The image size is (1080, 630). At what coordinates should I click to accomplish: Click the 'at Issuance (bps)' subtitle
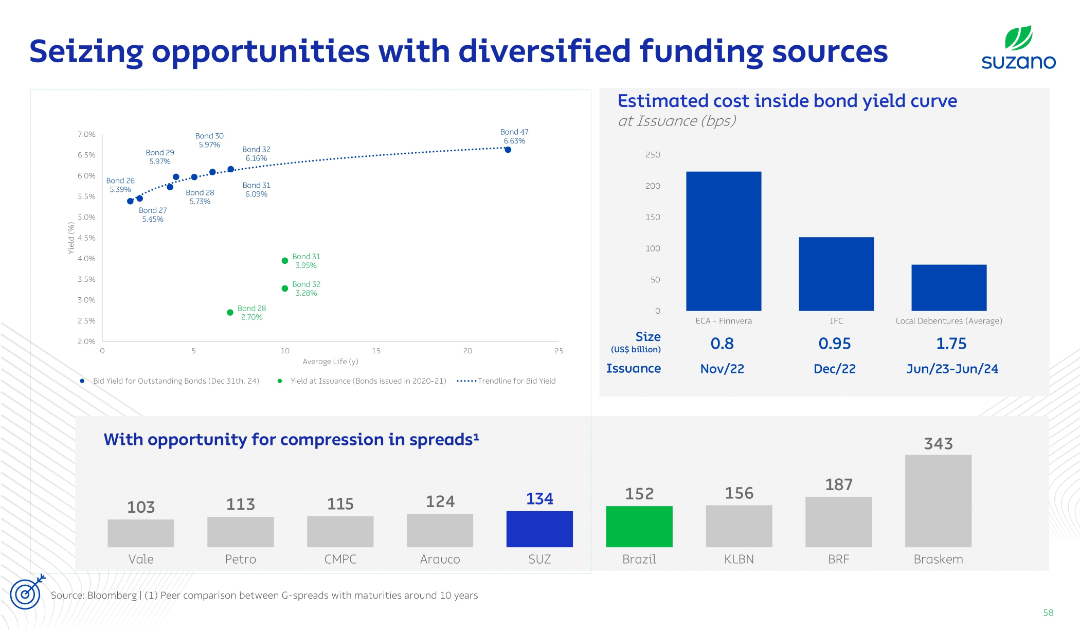pyautogui.click(x=676, y=121)
